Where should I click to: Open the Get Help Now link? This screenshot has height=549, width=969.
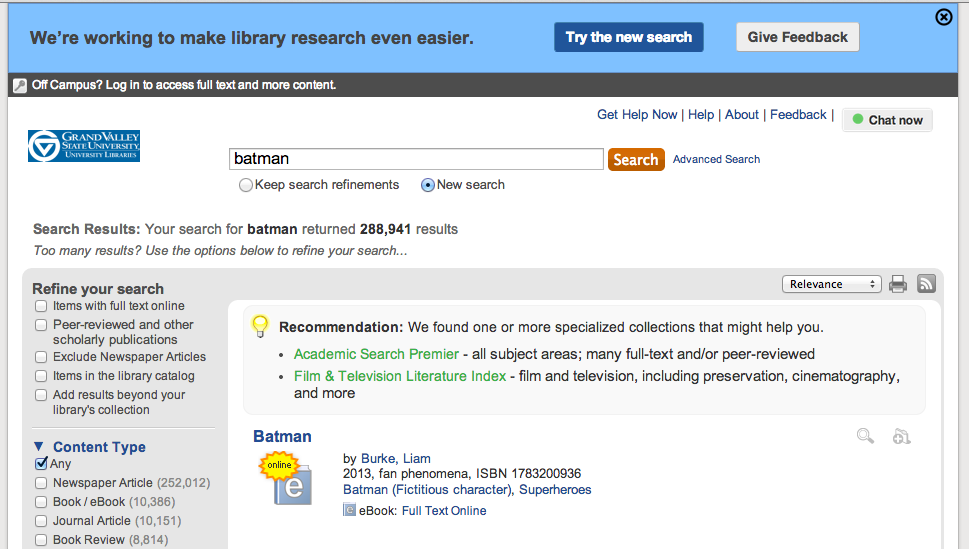coord(637,114)
